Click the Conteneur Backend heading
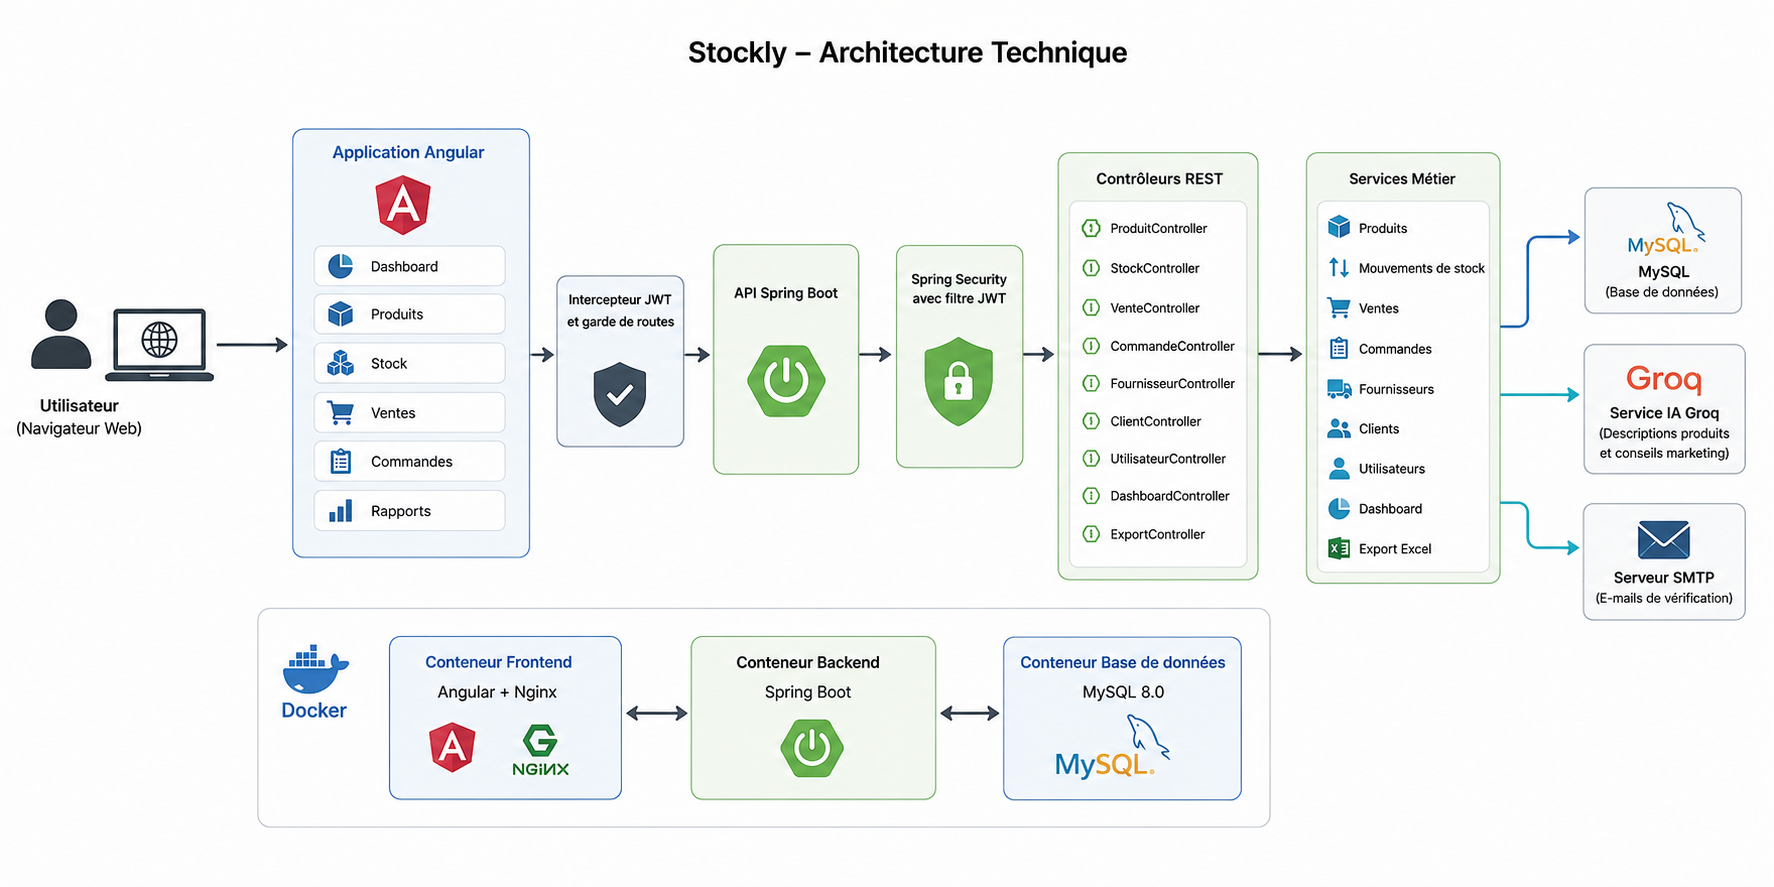 click(808, 662)
